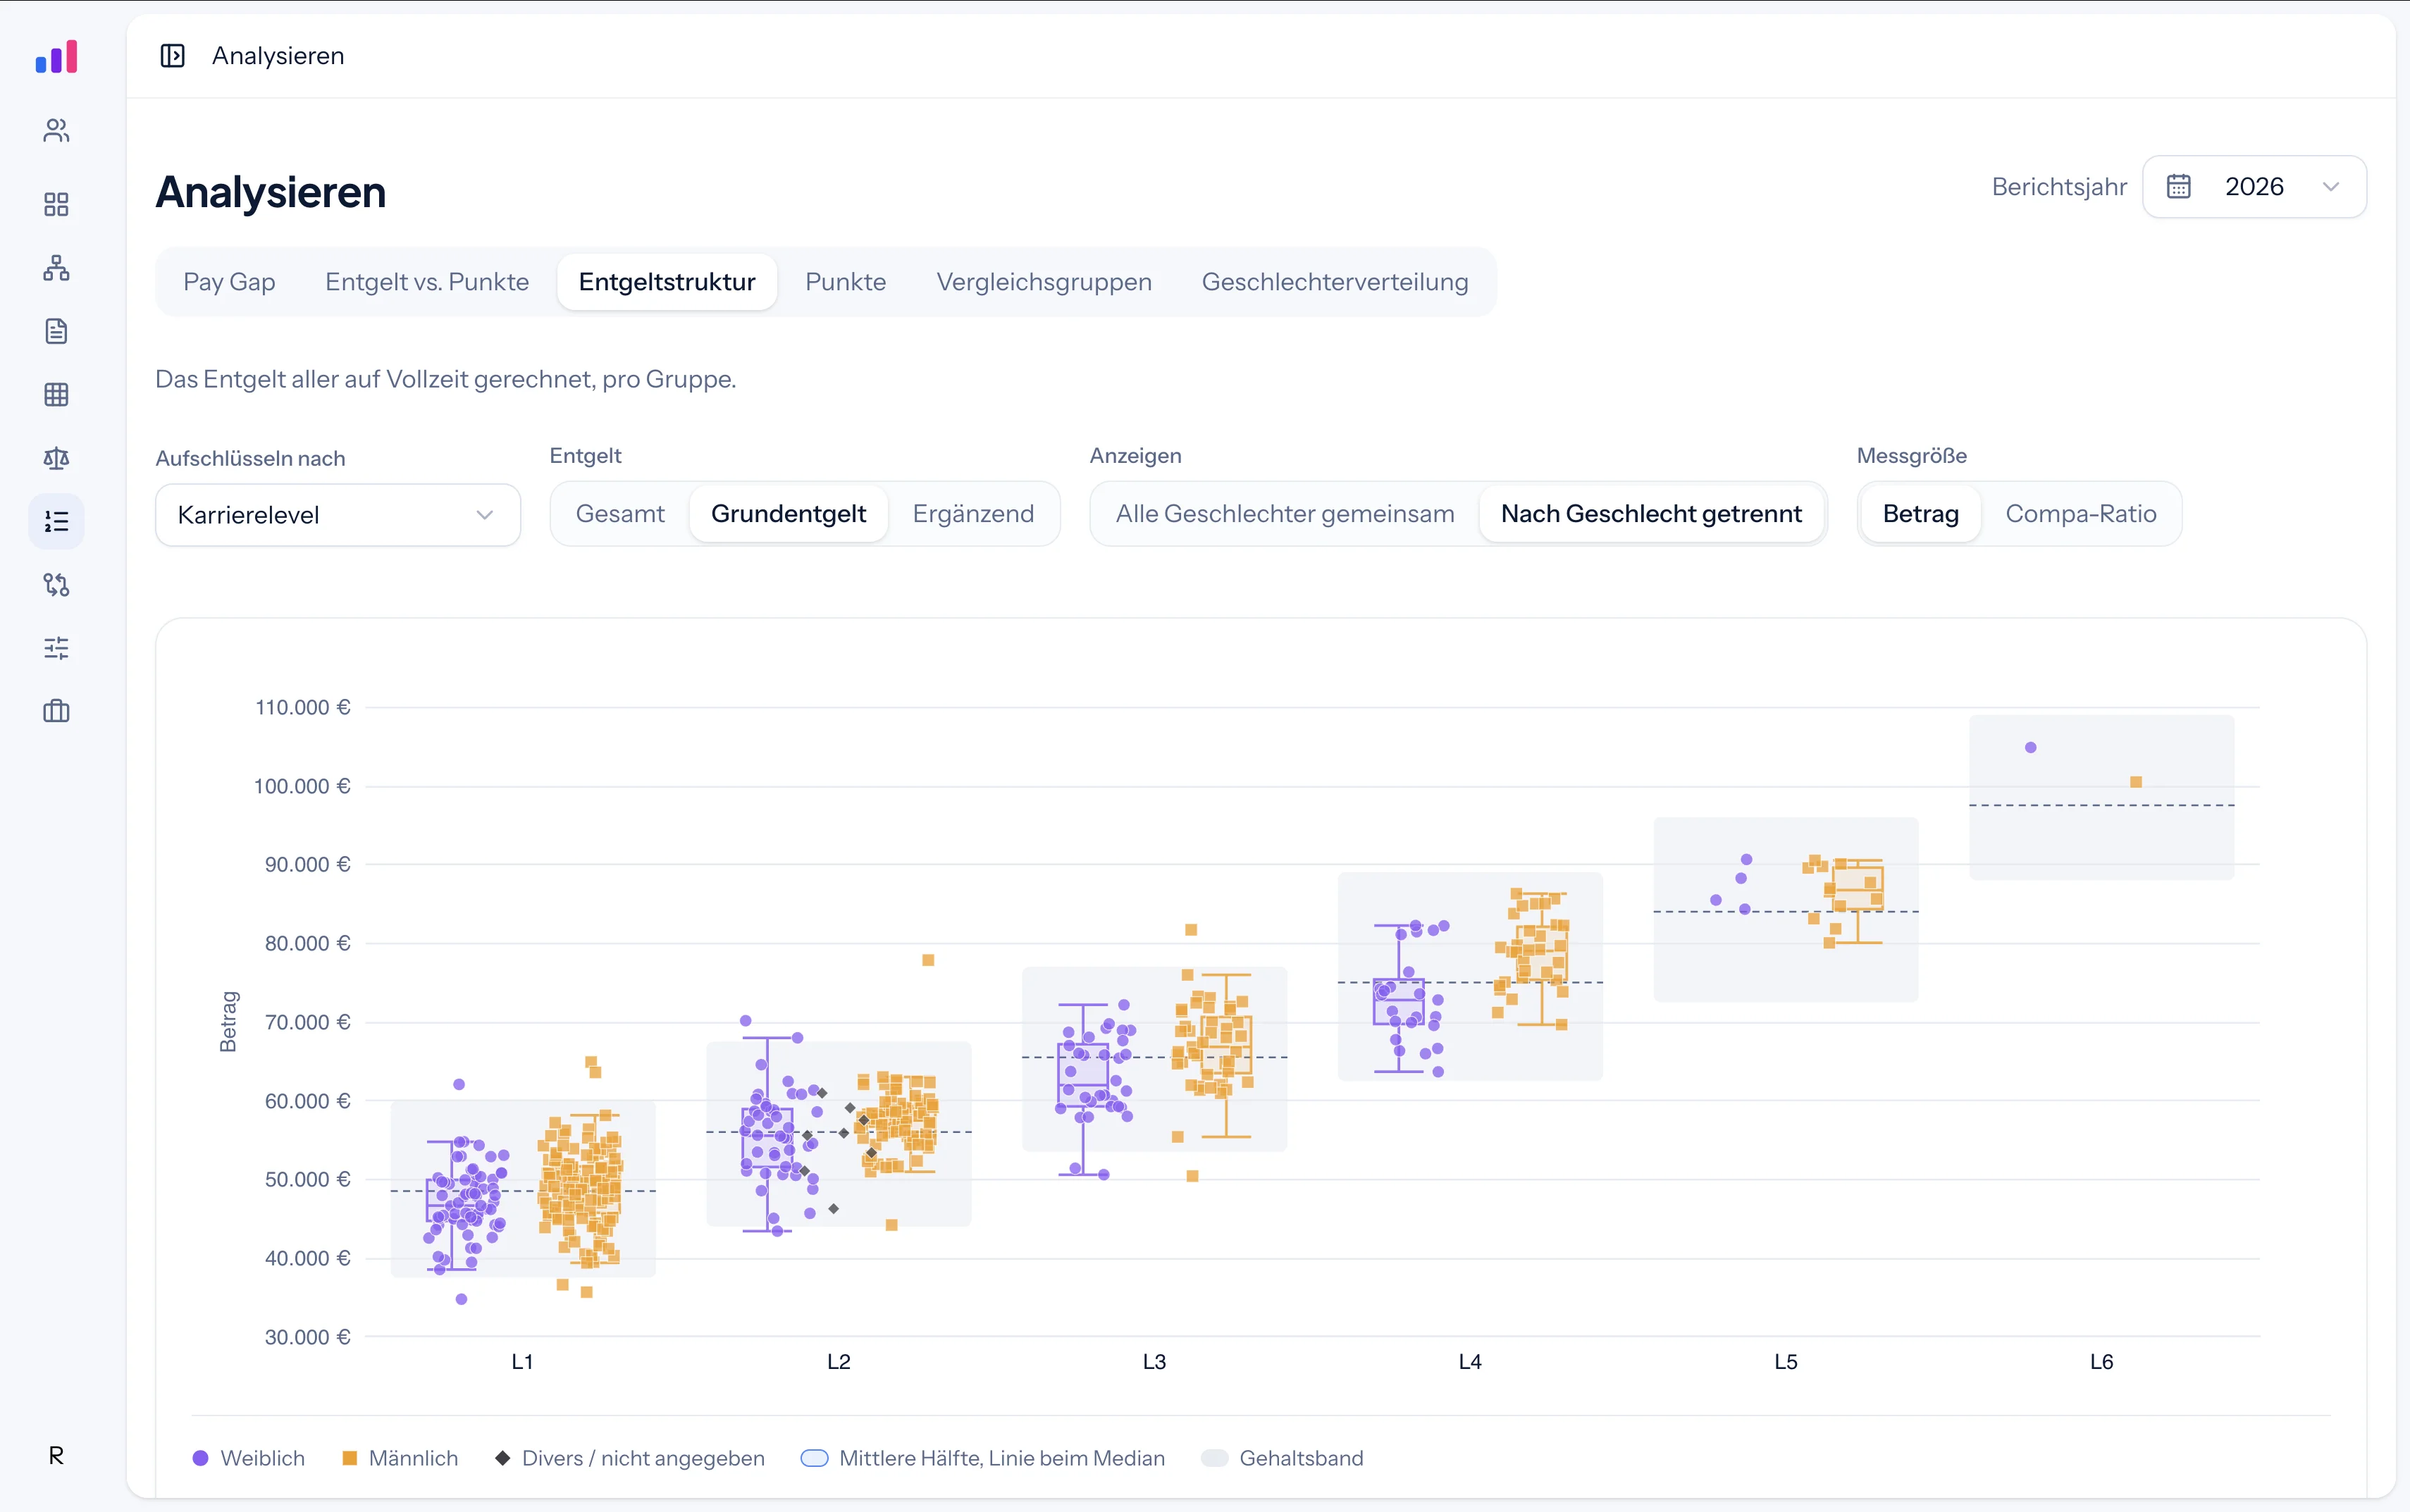Viewport: 2410px width, 1512px height.
Task: Open the sliders settings sidebar icon
Action: [x=56, y=648]
